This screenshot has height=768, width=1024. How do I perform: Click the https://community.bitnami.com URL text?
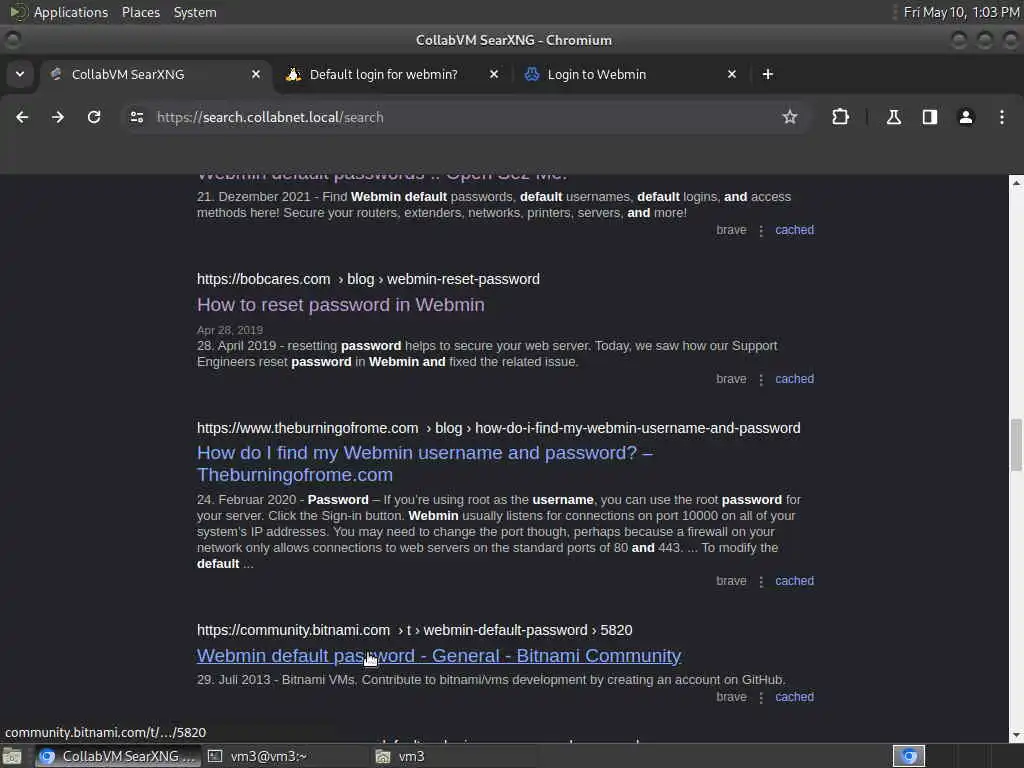tap(293, 630)
